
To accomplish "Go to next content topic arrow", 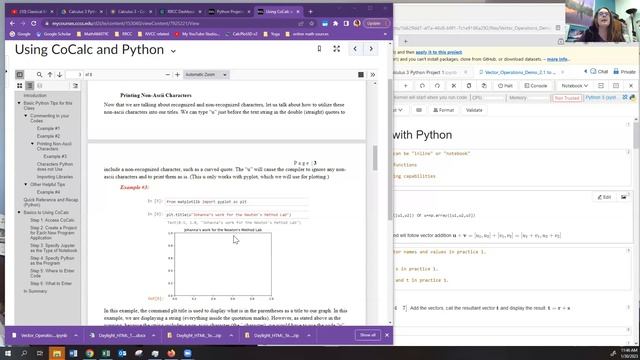I will click(371, 49).
